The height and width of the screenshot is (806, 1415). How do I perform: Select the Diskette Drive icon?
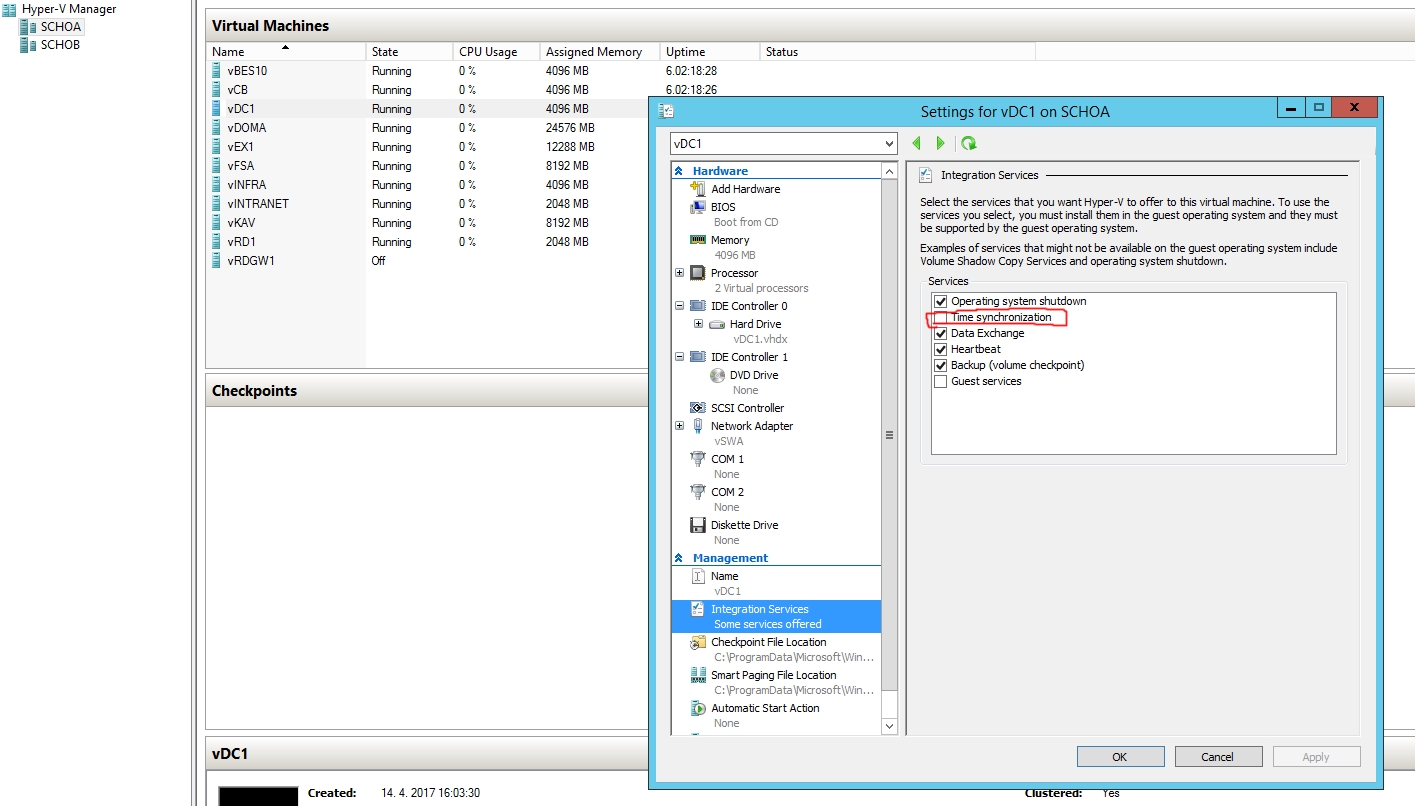pyautogui.click(x=698, y=525)
